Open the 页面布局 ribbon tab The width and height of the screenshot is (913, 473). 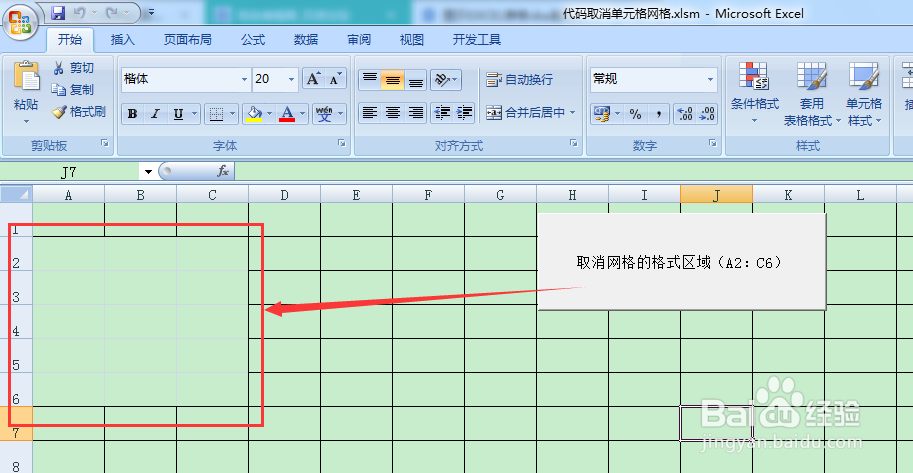(x=187, y=40)
